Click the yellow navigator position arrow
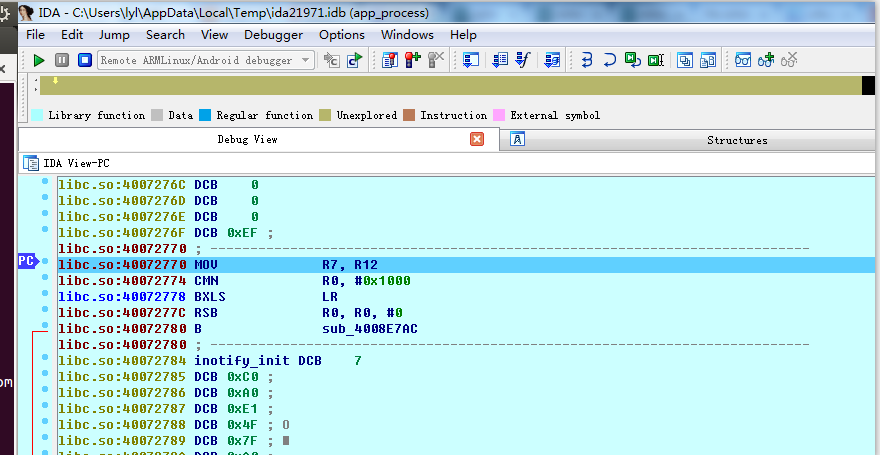The width and height of the screenshot is (880, 455). 56,81
